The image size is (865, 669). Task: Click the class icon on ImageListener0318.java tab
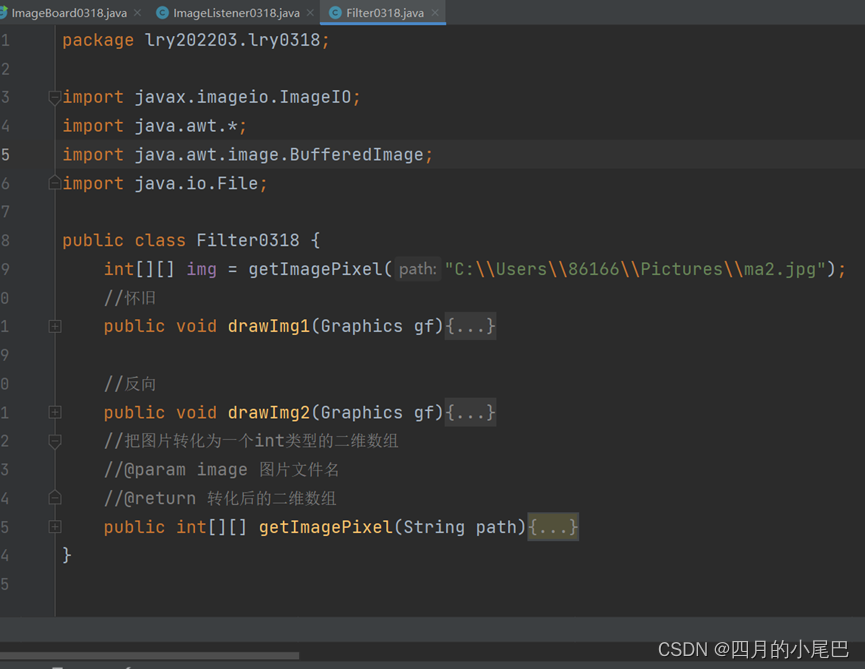(162, 13)
